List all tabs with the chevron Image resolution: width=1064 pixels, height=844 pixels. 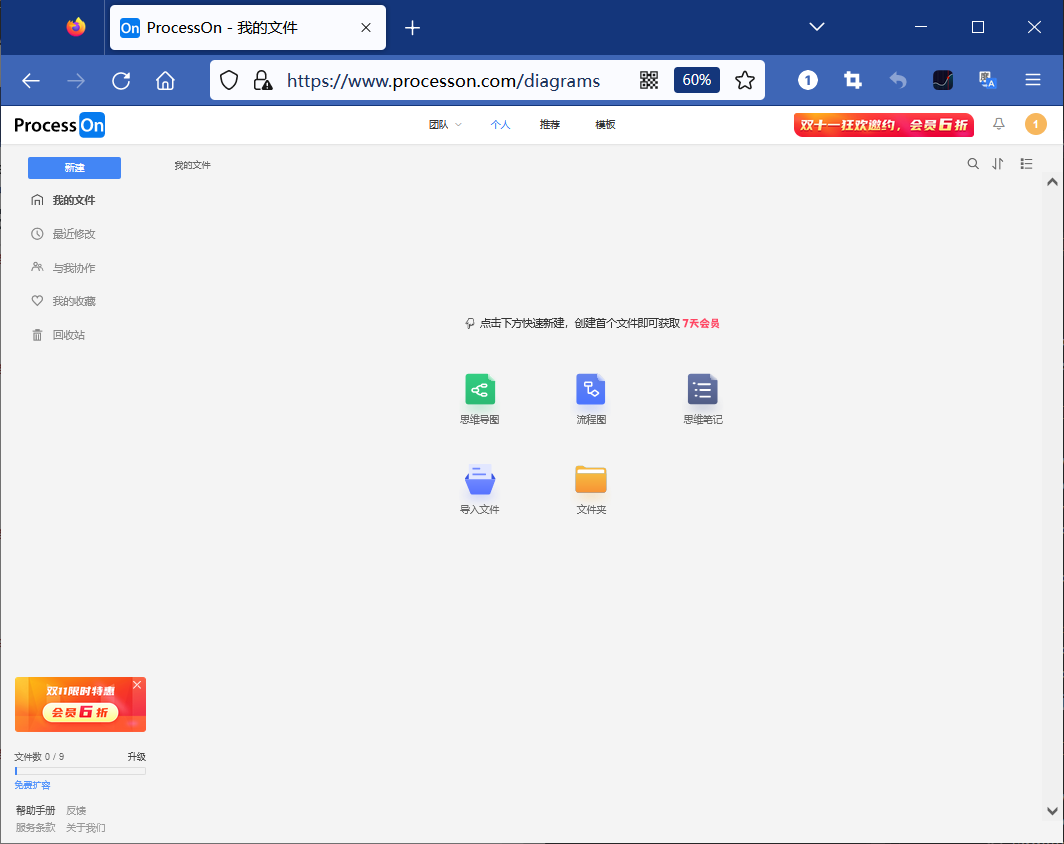click(817, 27)
